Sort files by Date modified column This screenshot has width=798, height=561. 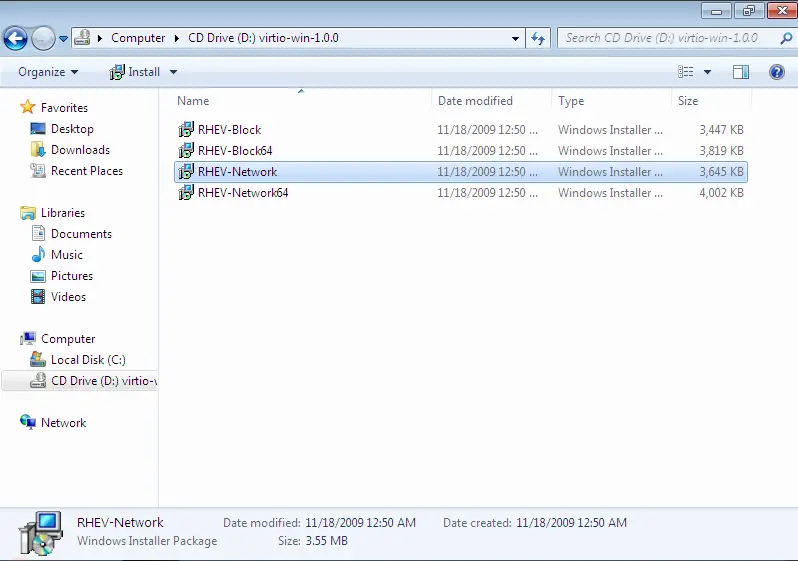(x=475, y=101)
